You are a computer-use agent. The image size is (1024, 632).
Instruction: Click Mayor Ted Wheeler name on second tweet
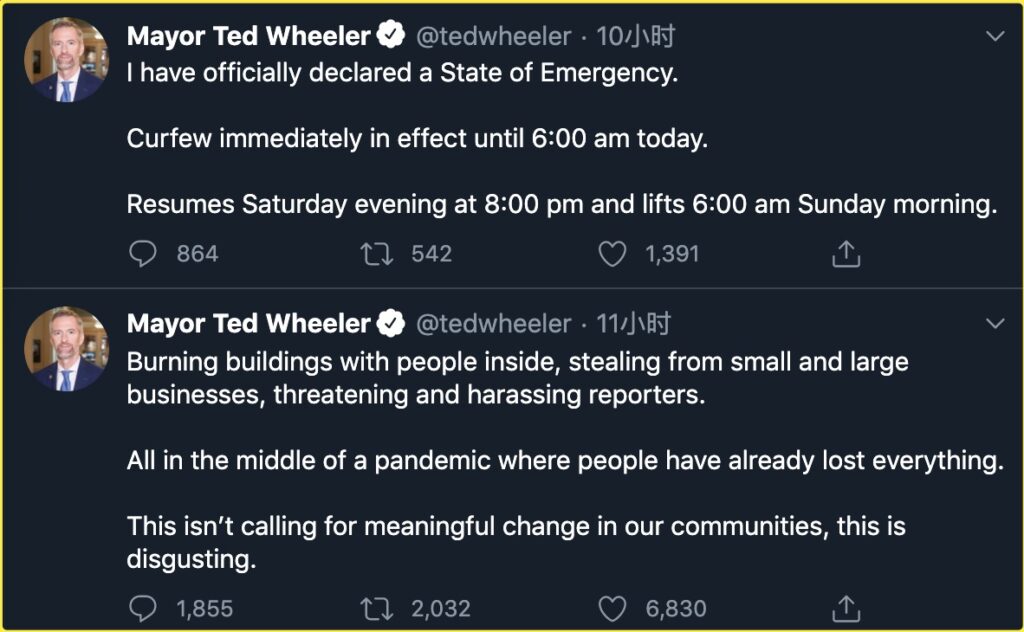tap(248, 324)
